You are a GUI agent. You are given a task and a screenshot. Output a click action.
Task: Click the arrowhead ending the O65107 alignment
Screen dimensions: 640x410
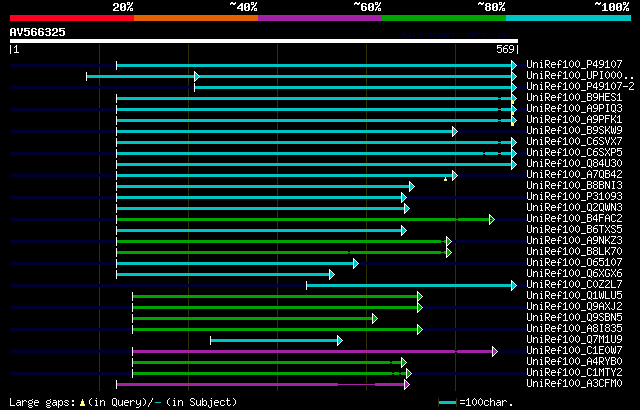coord(356,264)
